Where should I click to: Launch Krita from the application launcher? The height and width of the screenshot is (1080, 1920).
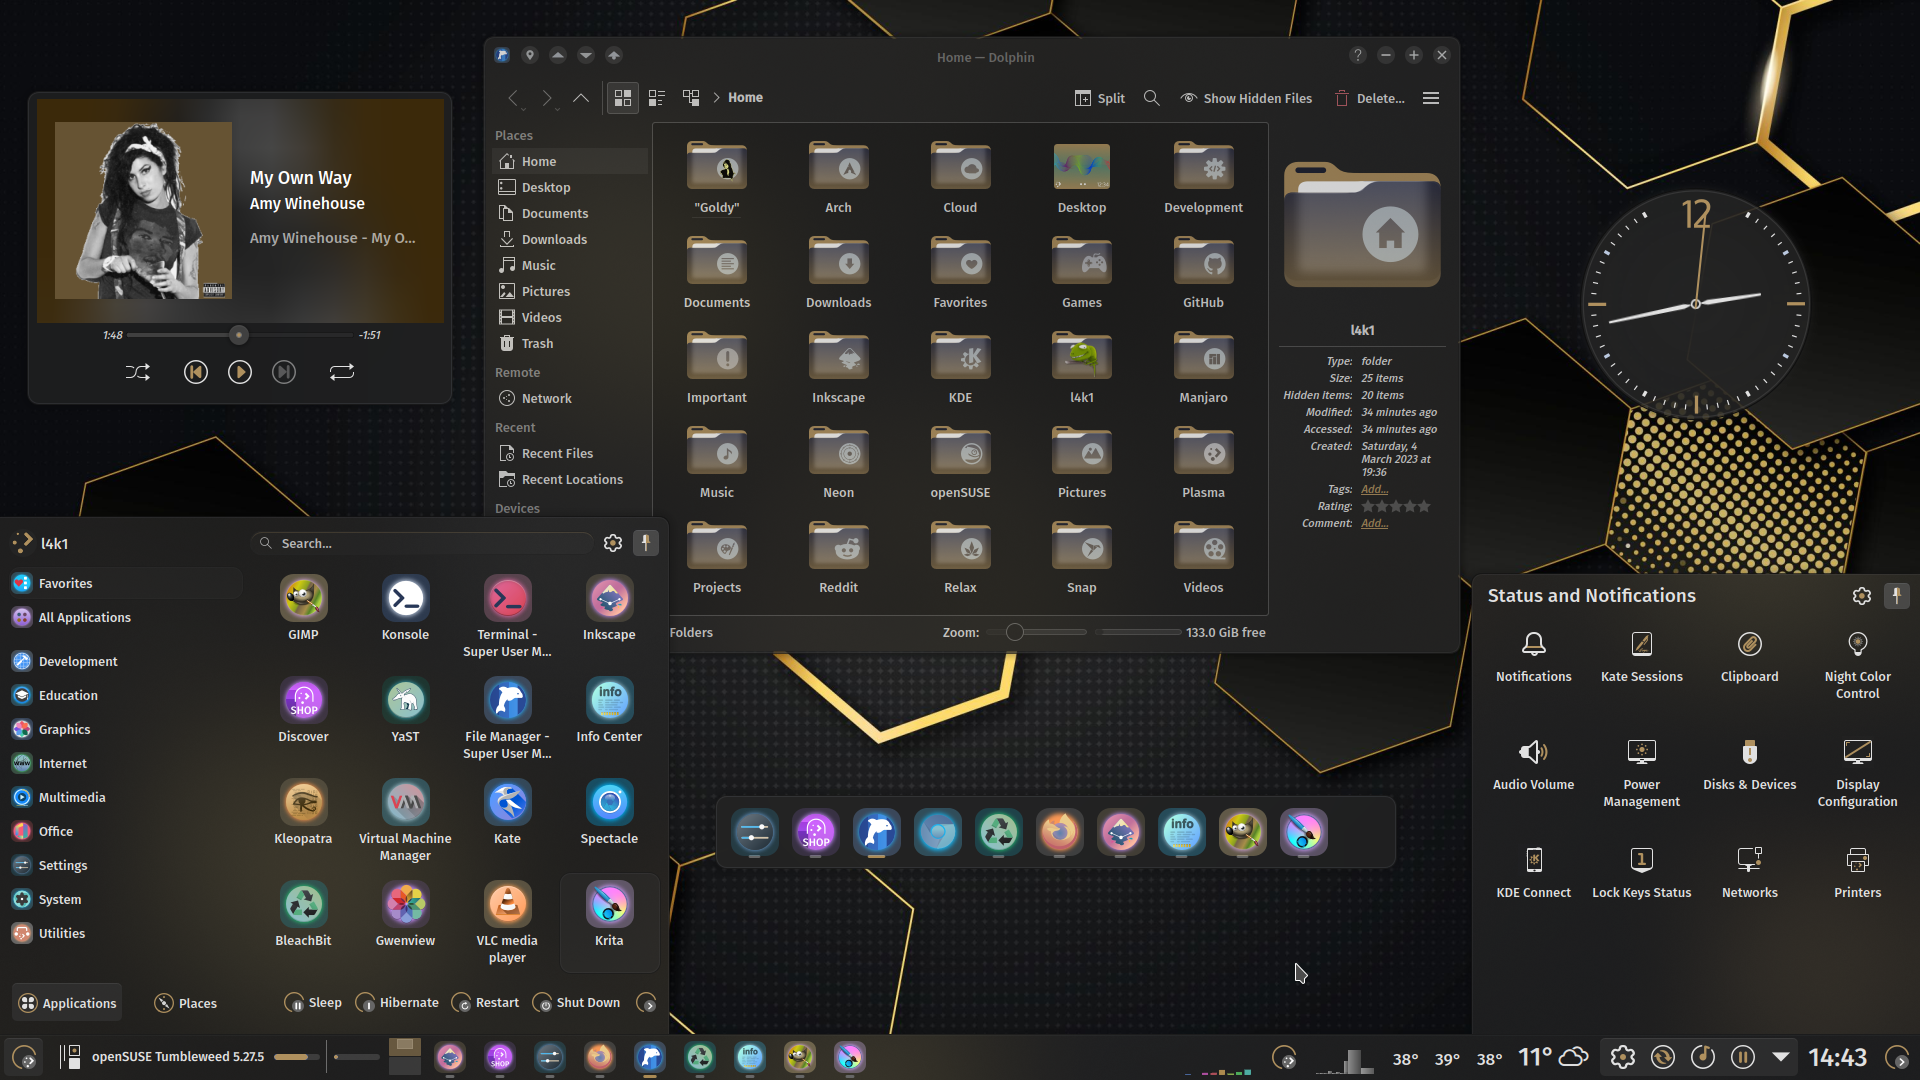pos(608,908)
